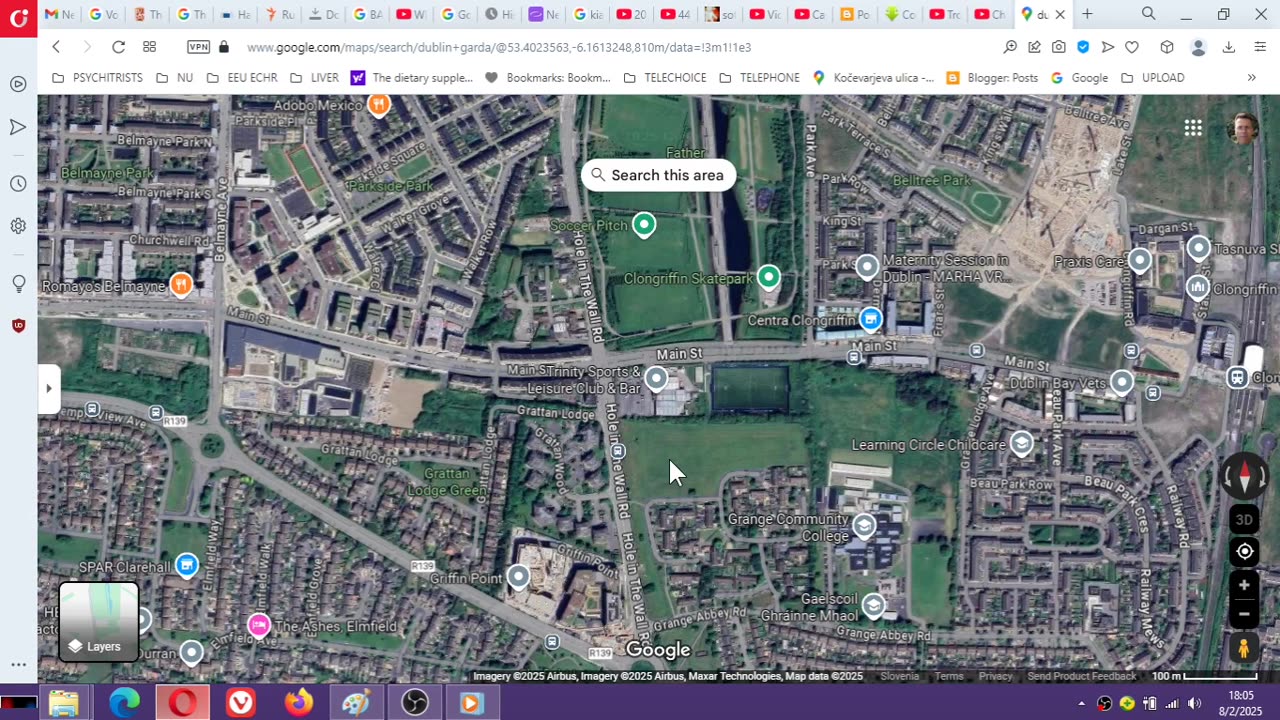Open the Privacy link in map footer
1280x720 pixels.
point(996,677)
